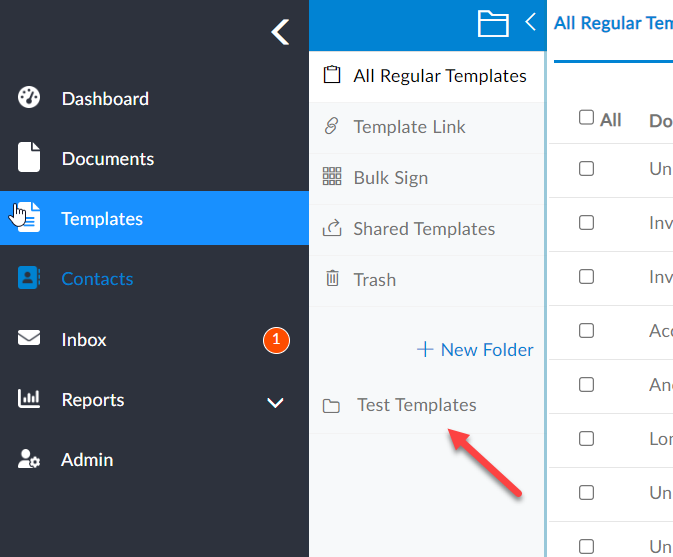Viewport: 673px width, 557px height.
Task: Expand the Reports submenu chevron
Action: (275, 402)
